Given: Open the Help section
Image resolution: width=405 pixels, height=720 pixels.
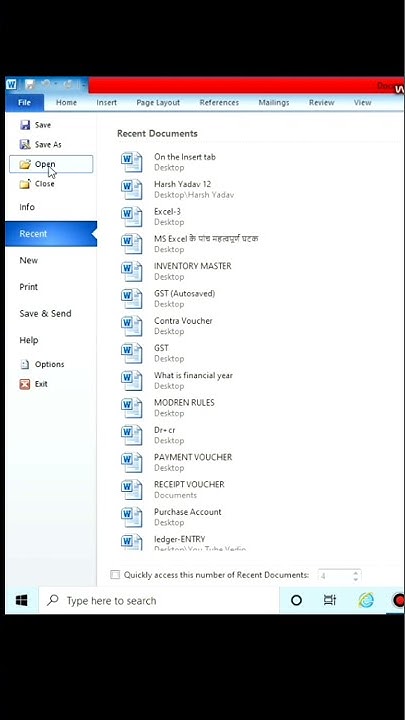Looking at the screenshot, I should (x=51, y=340).
